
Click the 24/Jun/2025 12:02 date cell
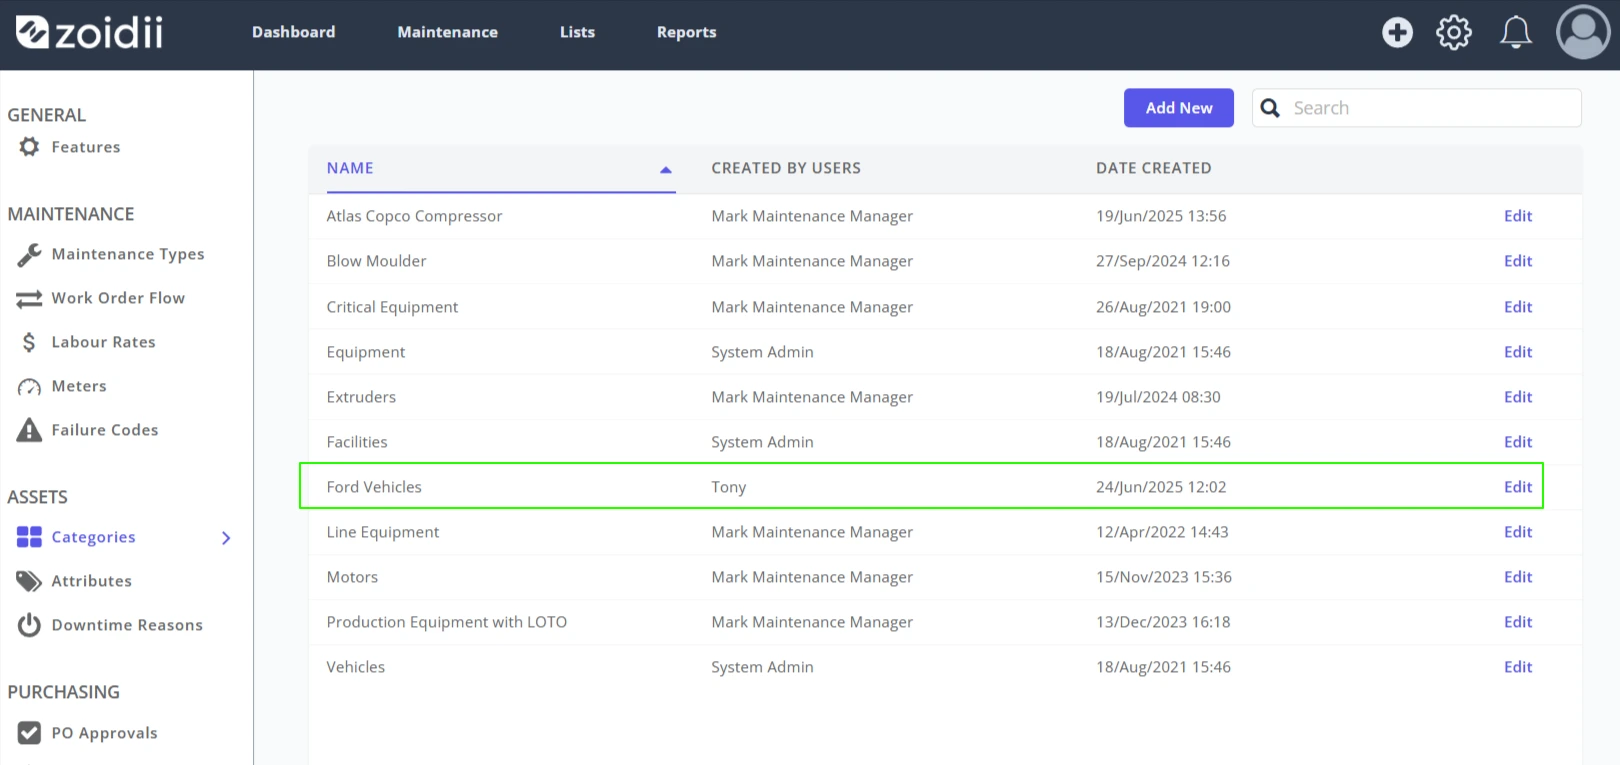click(x=1161, y=487)
